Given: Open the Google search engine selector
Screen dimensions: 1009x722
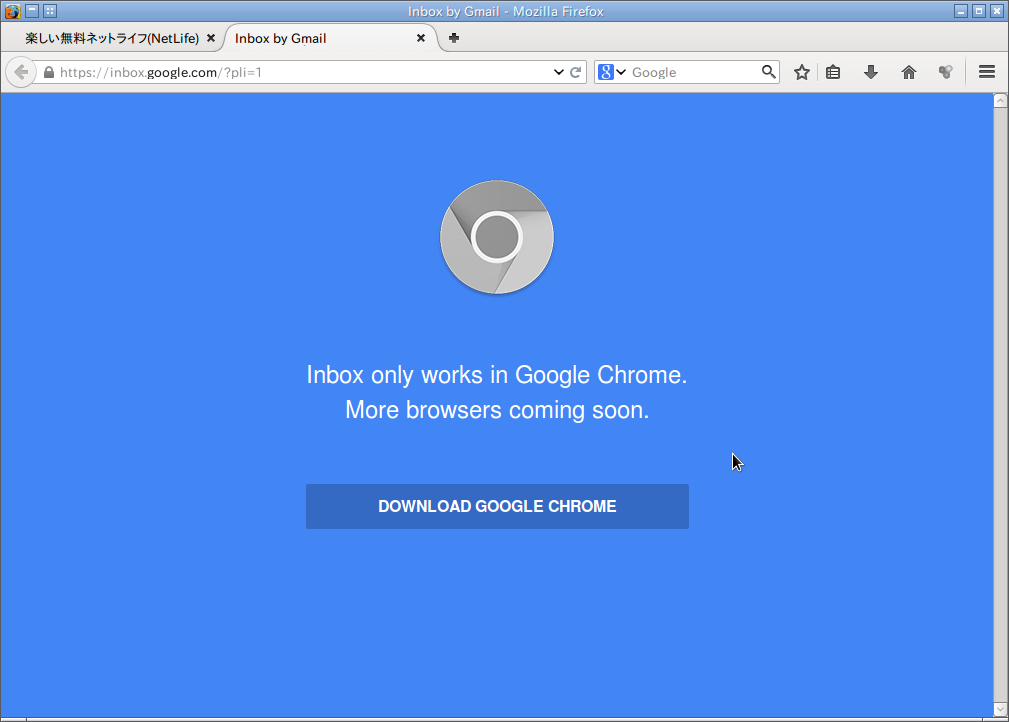Looking at the screenshot, I should 611,72.
